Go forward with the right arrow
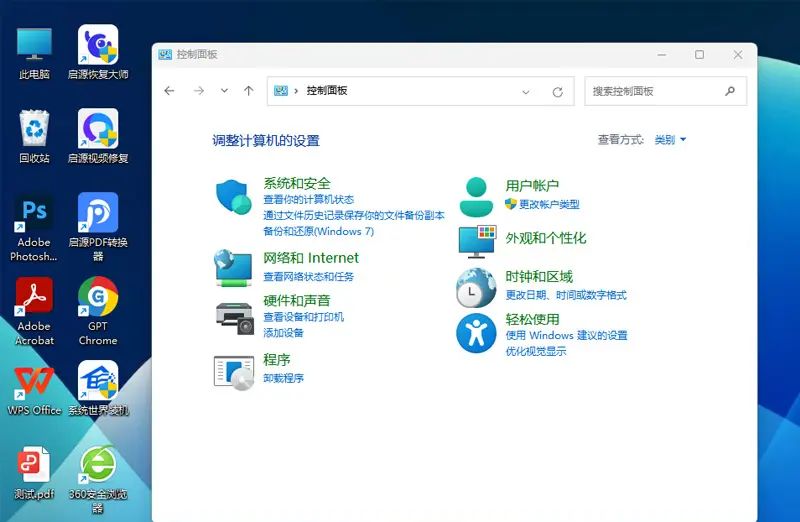800x522 pixels. pos(199,91)
